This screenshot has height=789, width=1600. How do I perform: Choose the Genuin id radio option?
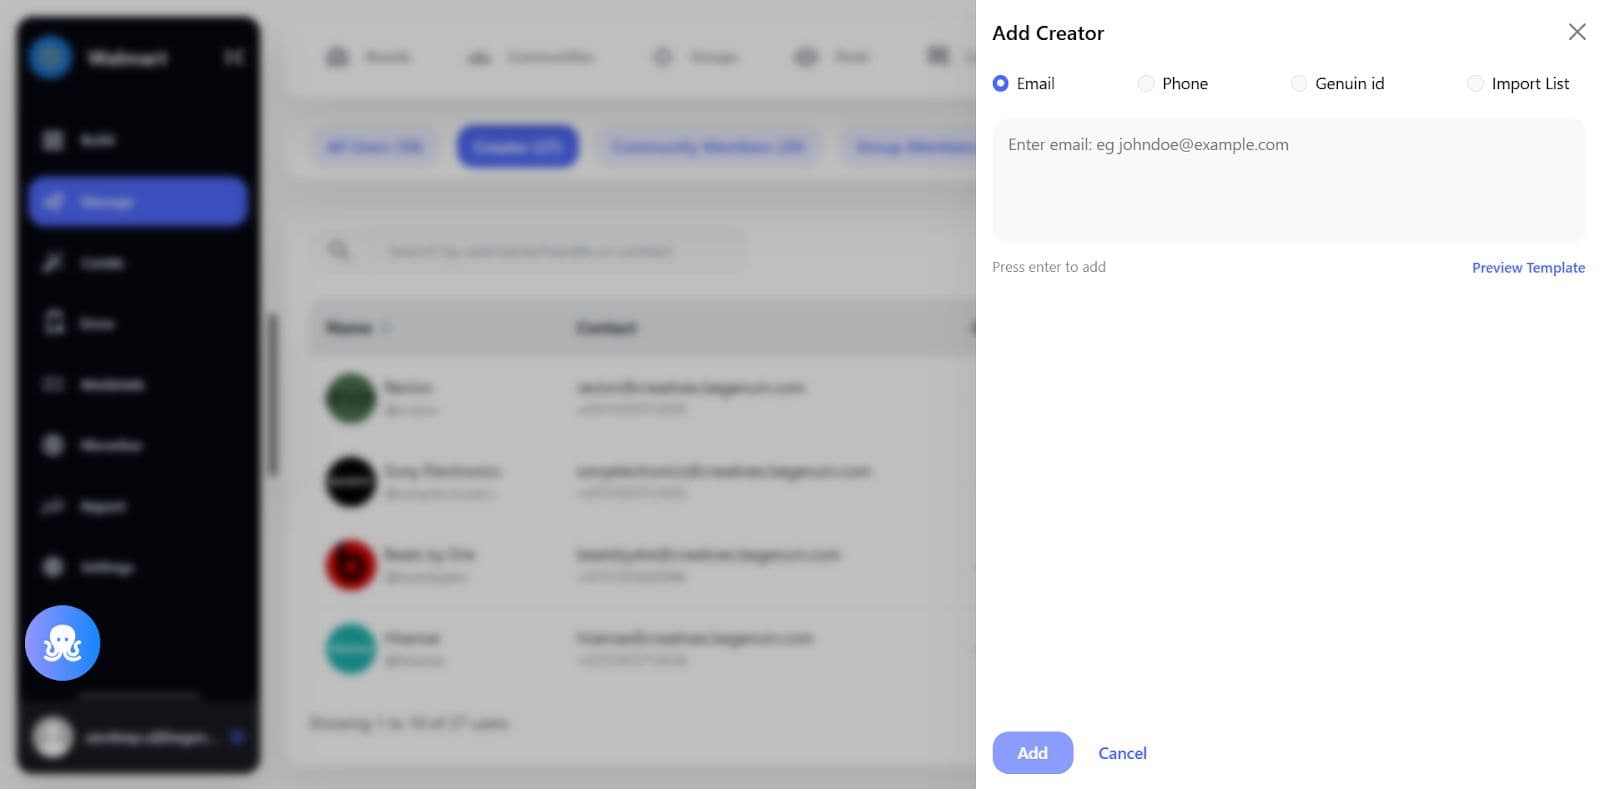1299,84
